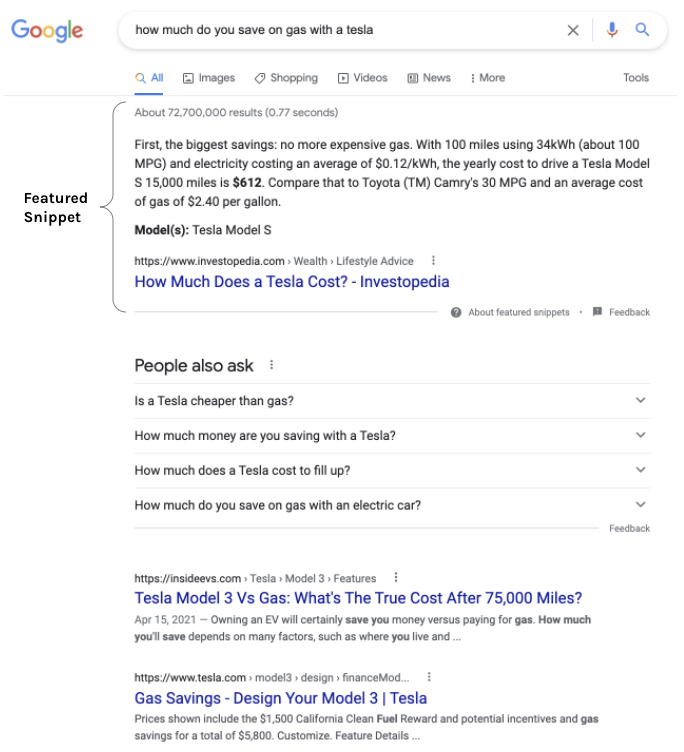Open the three-dot menu beside the insideevs.com URL
684x752 pixels.
[396, 577]
